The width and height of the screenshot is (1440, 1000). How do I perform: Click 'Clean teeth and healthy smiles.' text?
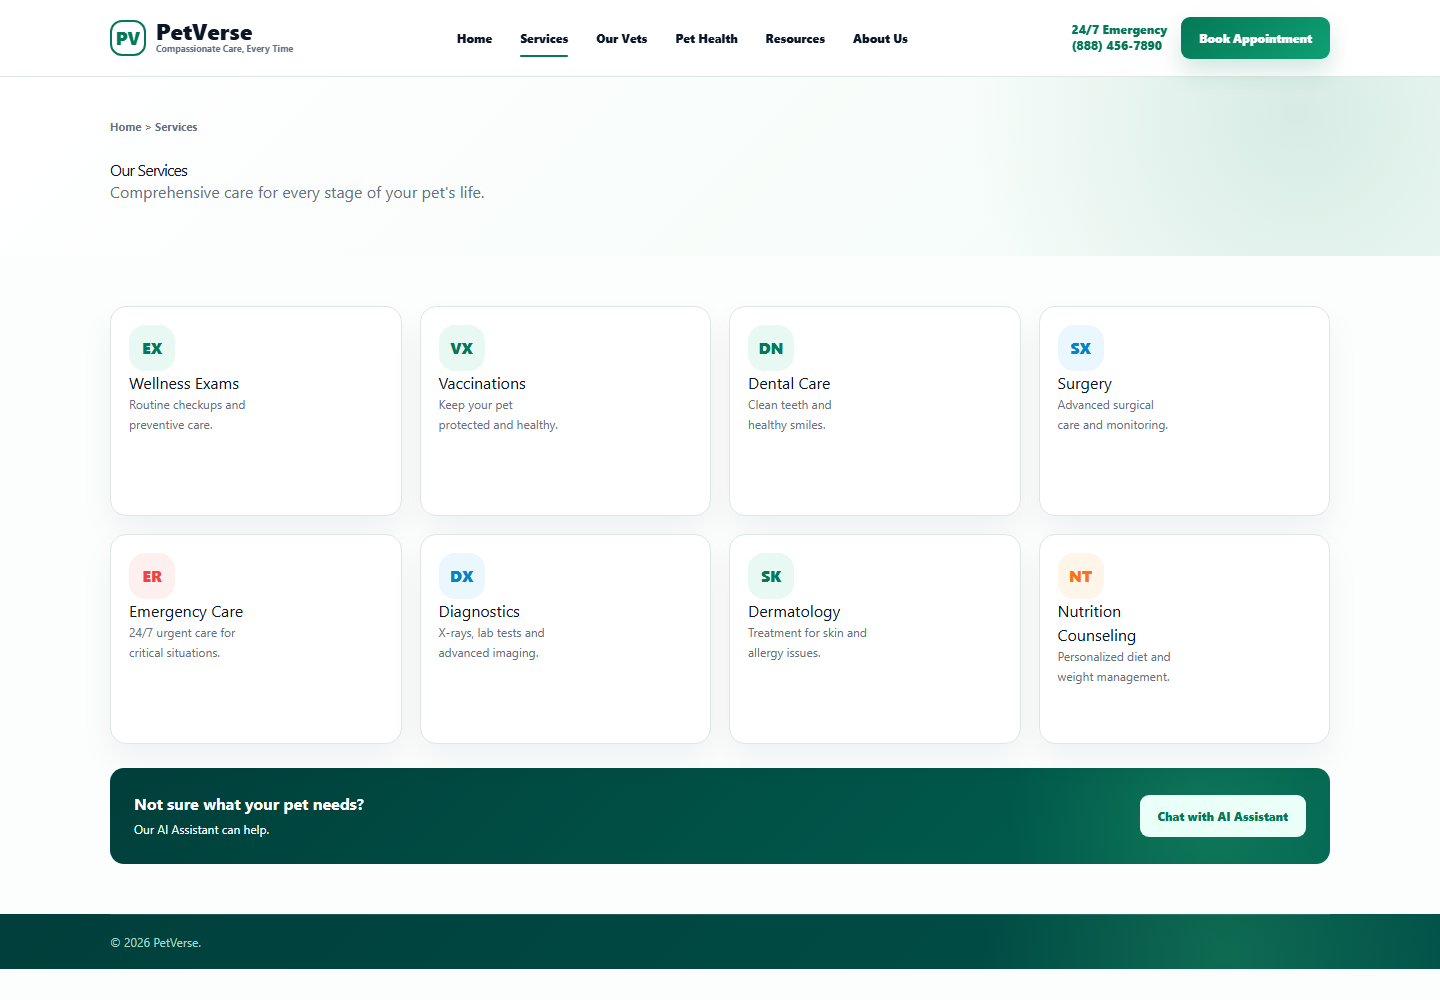(x=790, y=415)
